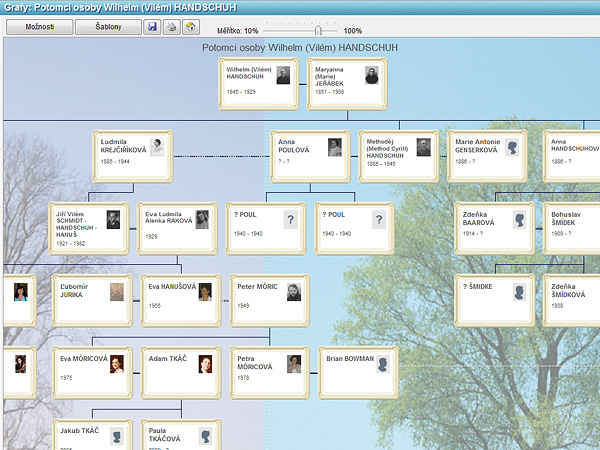Click Peter MÓRIC portrait photo
This screenshot has height=450, width=600.
(294, 292)
